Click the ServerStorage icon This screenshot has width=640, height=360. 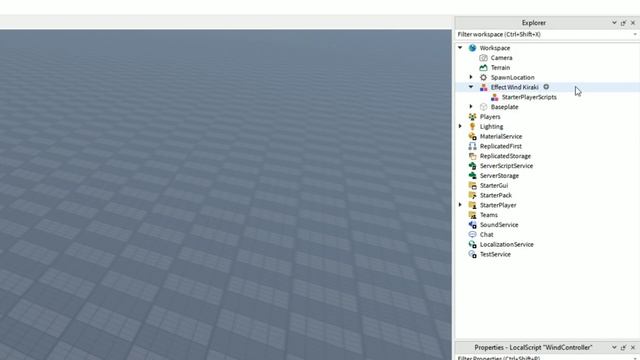point(472,176)
